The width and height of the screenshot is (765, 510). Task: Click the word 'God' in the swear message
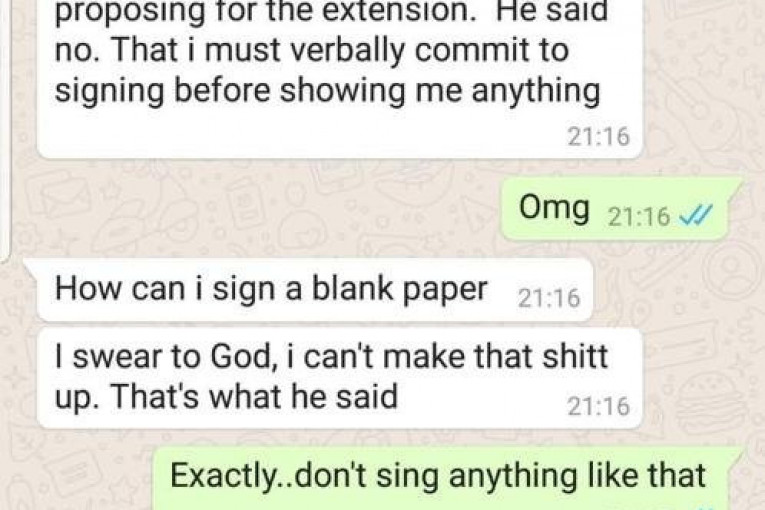pos(240,357)
